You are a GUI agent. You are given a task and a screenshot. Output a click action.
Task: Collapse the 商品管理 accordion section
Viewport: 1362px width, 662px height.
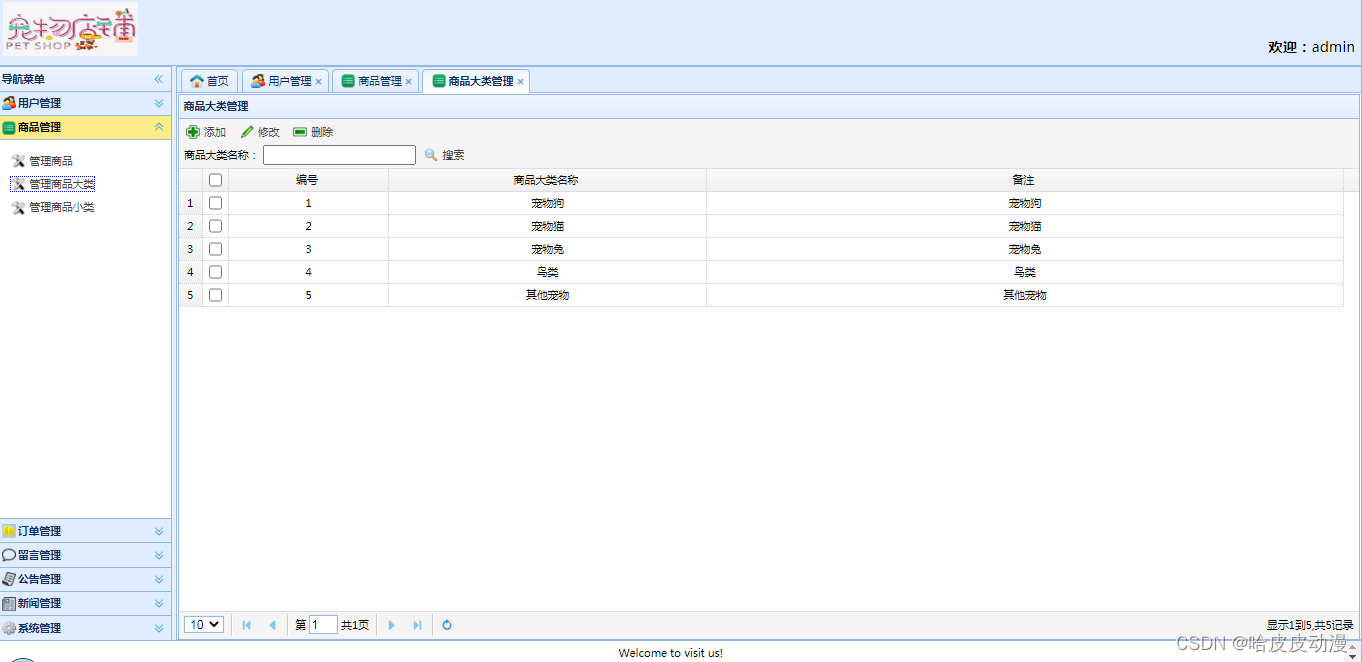tap(158, 127)
